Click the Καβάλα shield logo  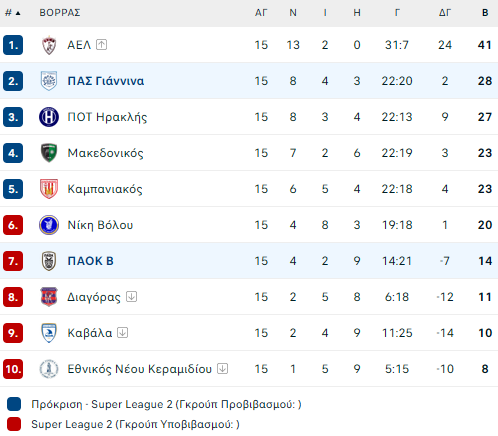click(49, 333)
